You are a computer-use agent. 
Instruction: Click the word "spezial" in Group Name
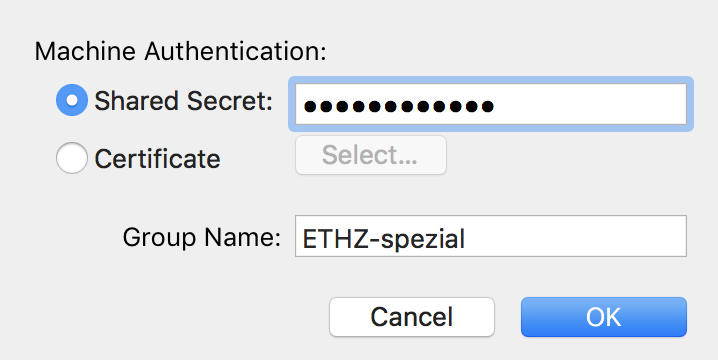423,239
